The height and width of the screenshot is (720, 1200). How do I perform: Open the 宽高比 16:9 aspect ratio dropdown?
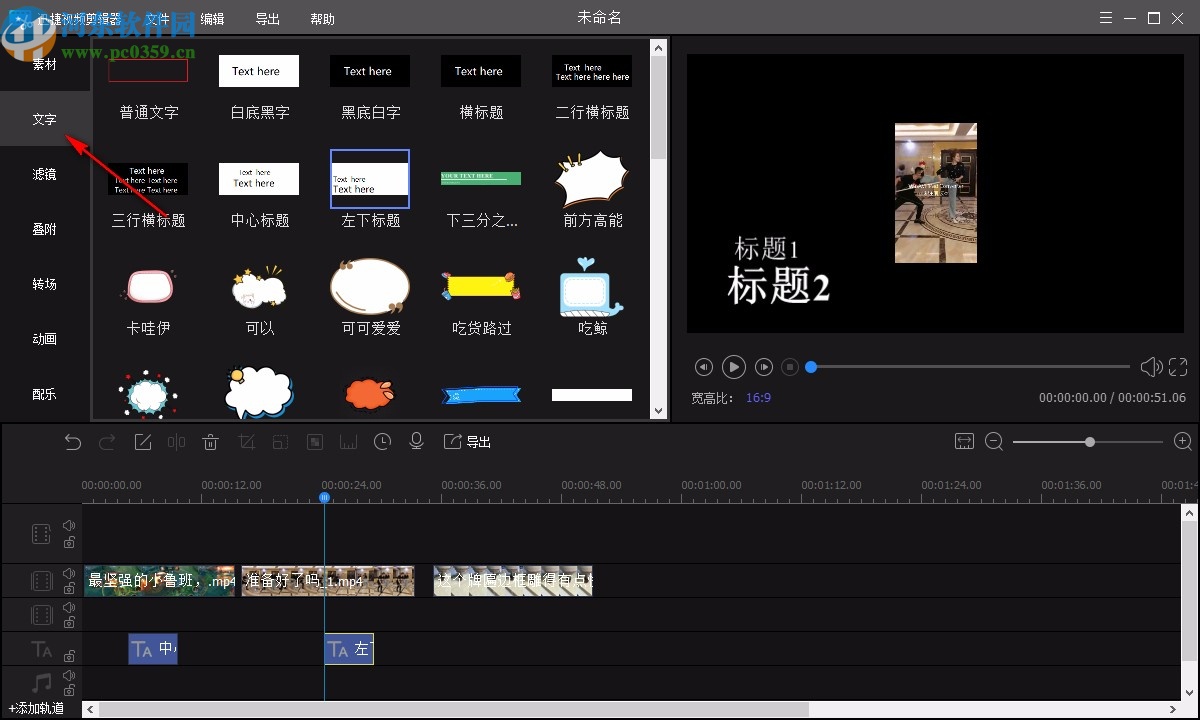point(756,397)
